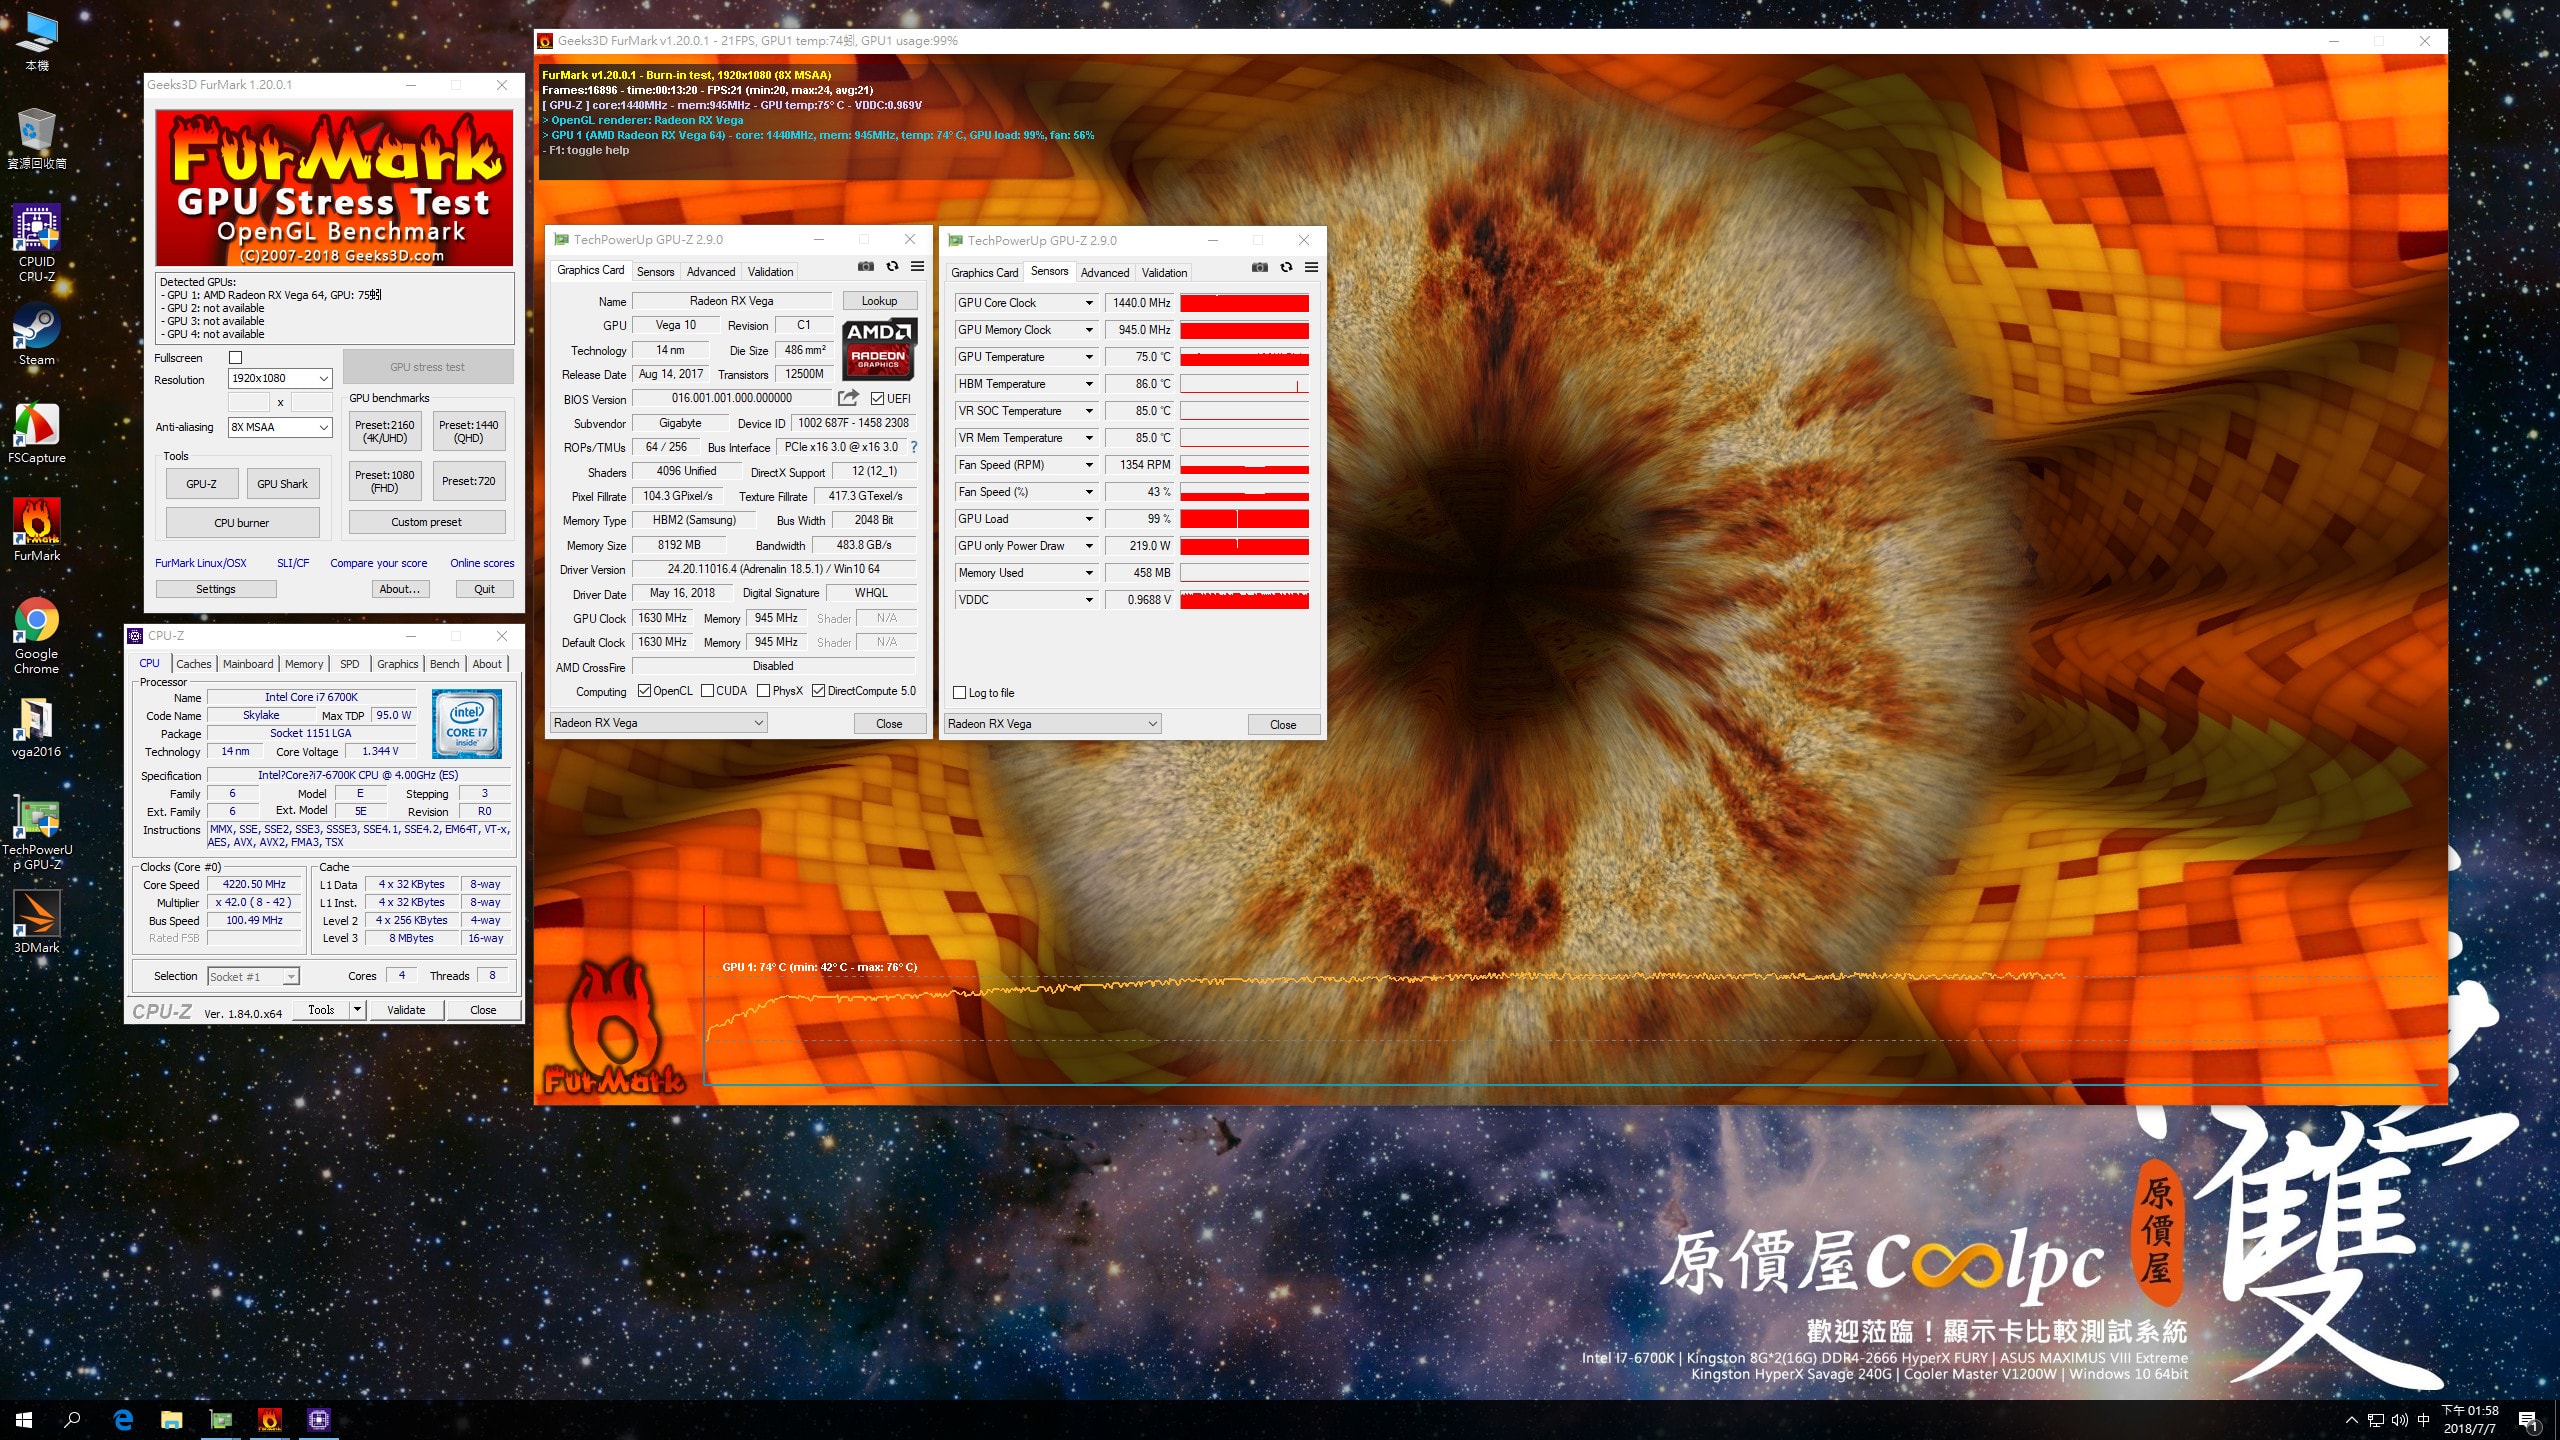Launch the CPU burner tool in FurMark
Viewport: 2560px width, 1440px height.
coord(242,523)
